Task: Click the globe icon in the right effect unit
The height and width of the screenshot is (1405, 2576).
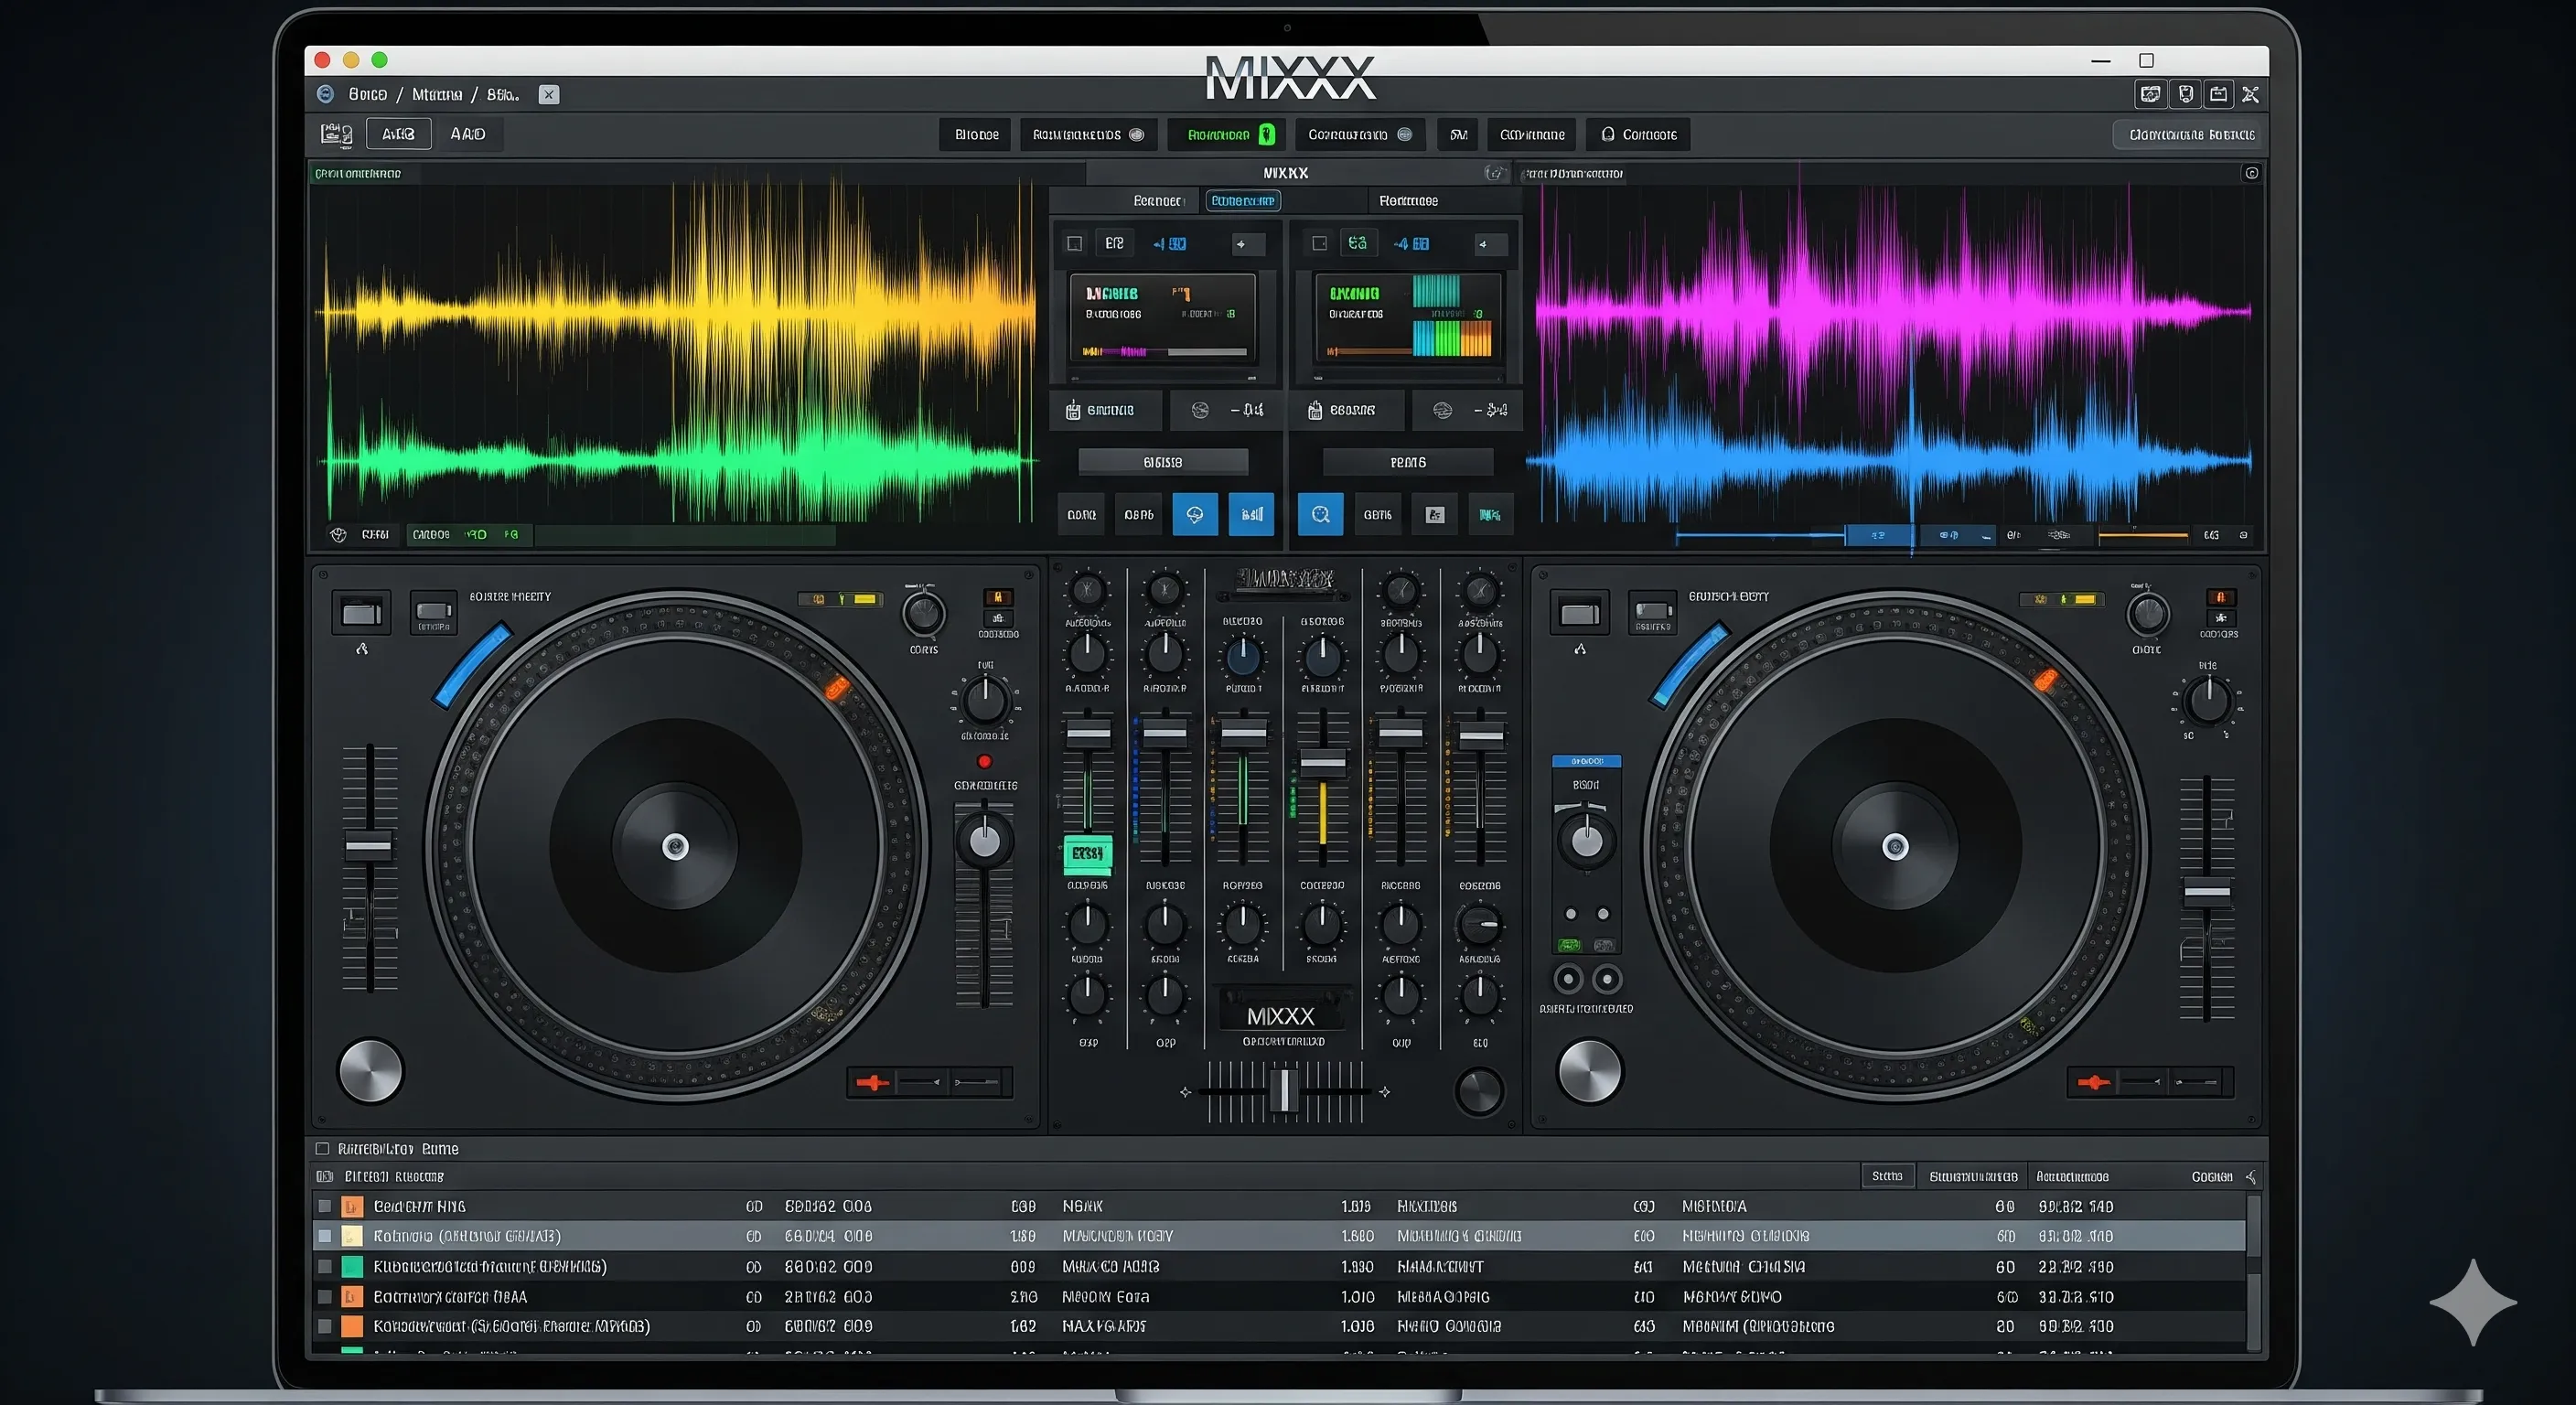Action: click(x=1442, y=410)
